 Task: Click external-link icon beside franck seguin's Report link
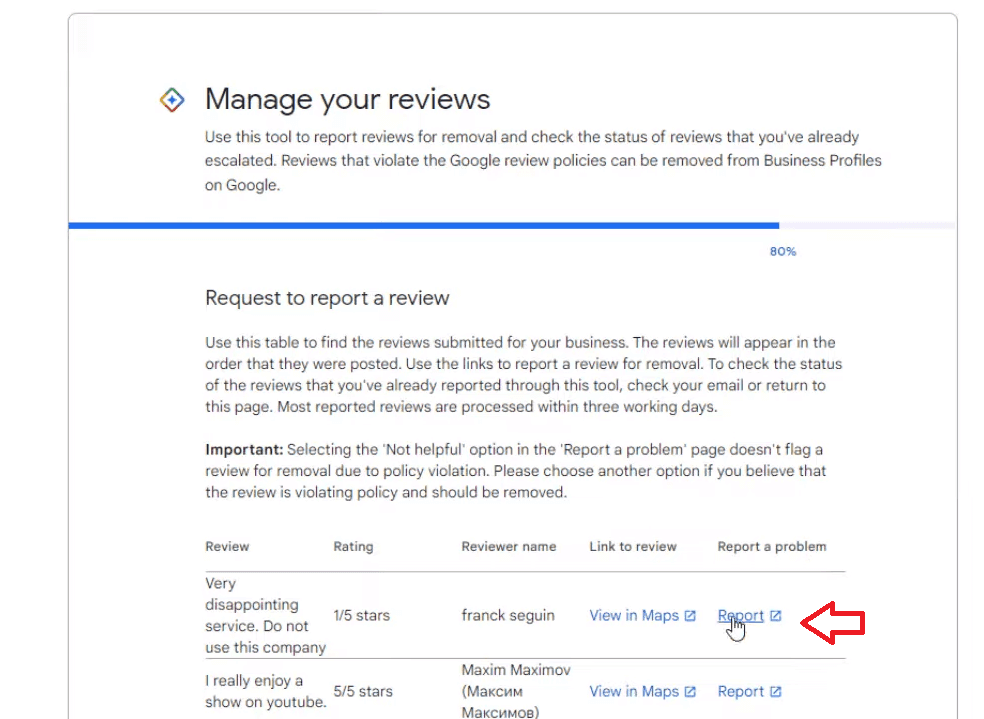tap(773, 615)
